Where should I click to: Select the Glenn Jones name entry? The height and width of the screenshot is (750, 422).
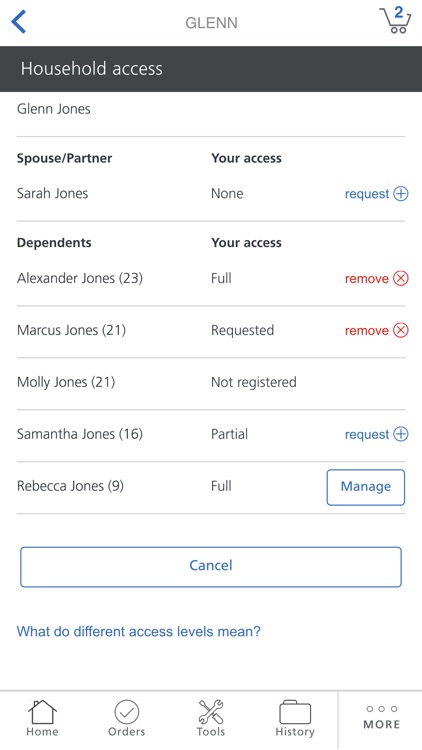pyautogui.click(x=54, y=109)
